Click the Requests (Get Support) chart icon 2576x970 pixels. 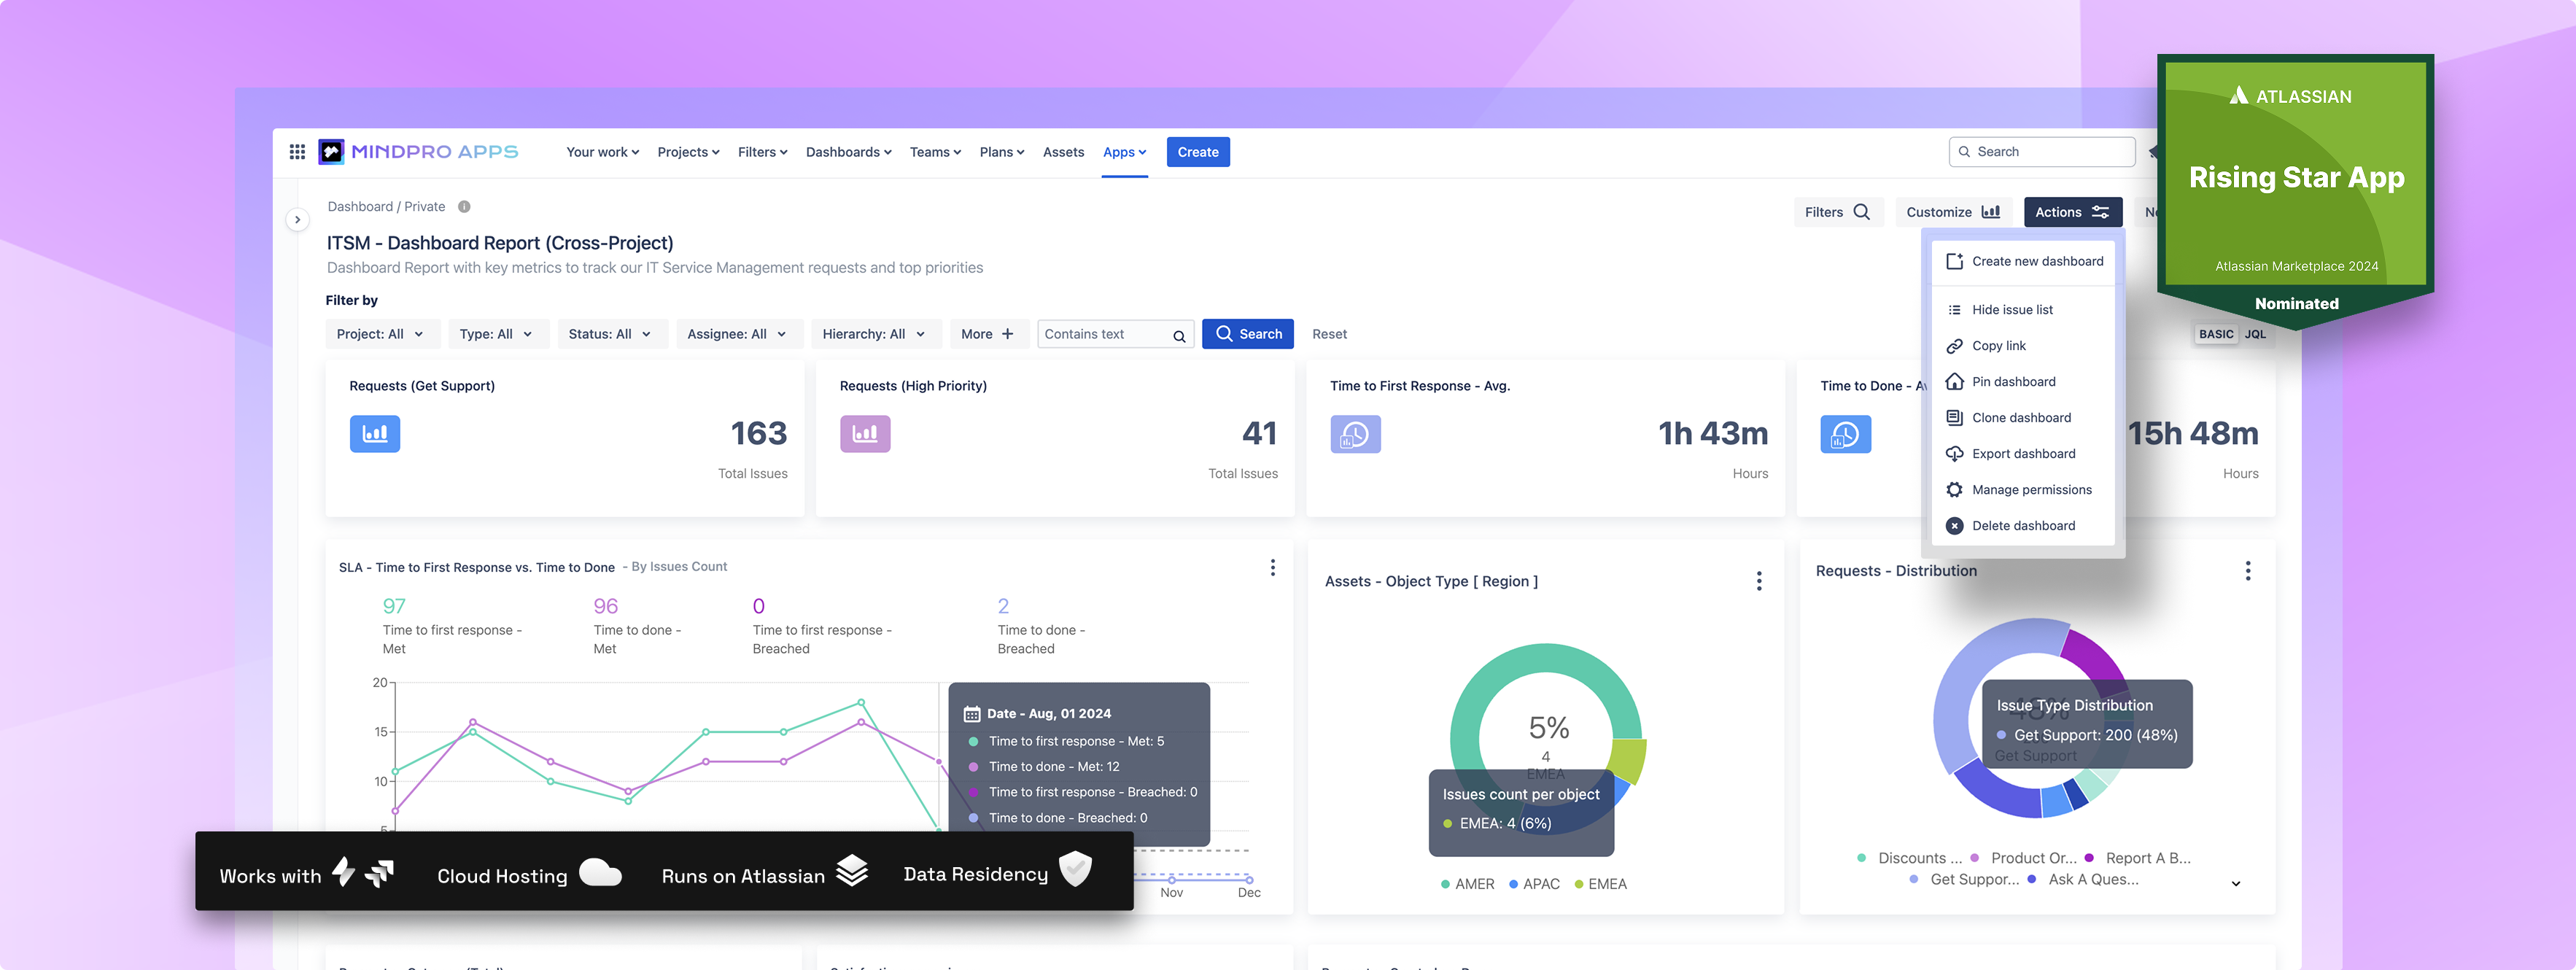(375, 434)
